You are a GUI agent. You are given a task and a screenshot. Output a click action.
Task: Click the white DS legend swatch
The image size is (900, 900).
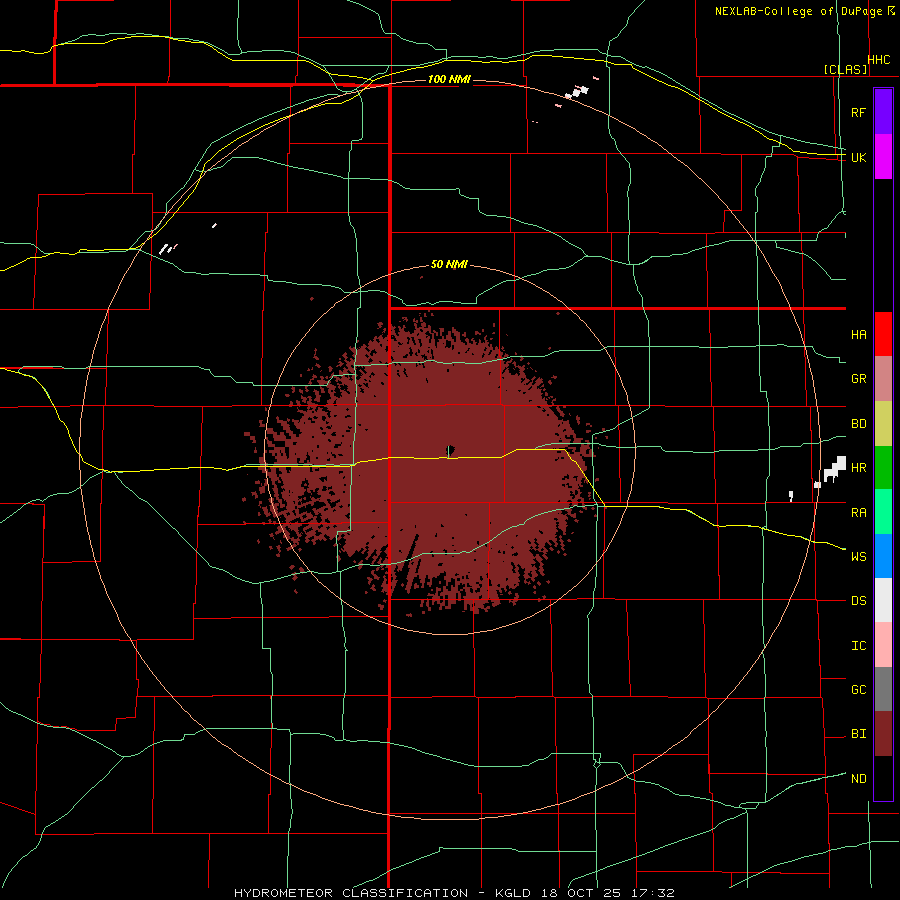pos(883,600)
